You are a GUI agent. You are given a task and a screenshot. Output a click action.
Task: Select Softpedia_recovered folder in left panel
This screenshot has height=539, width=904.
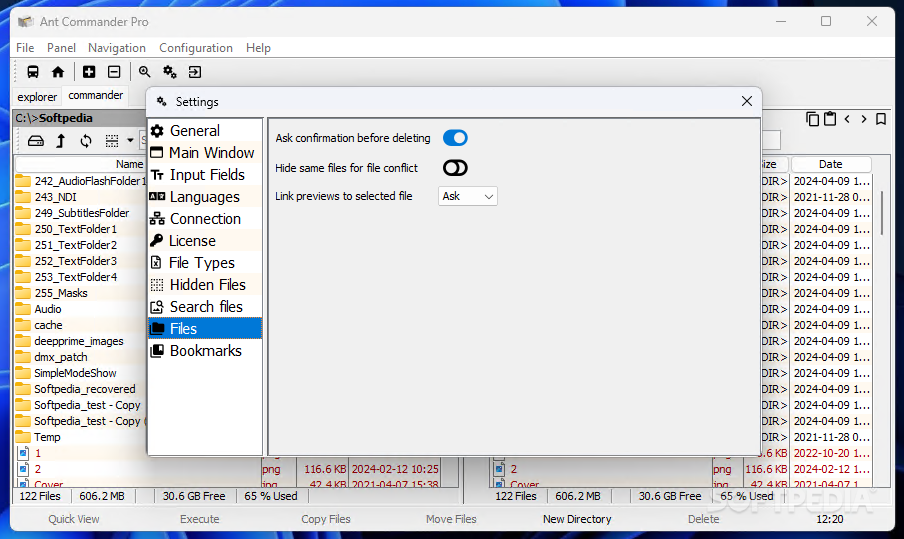pos(84,390)
